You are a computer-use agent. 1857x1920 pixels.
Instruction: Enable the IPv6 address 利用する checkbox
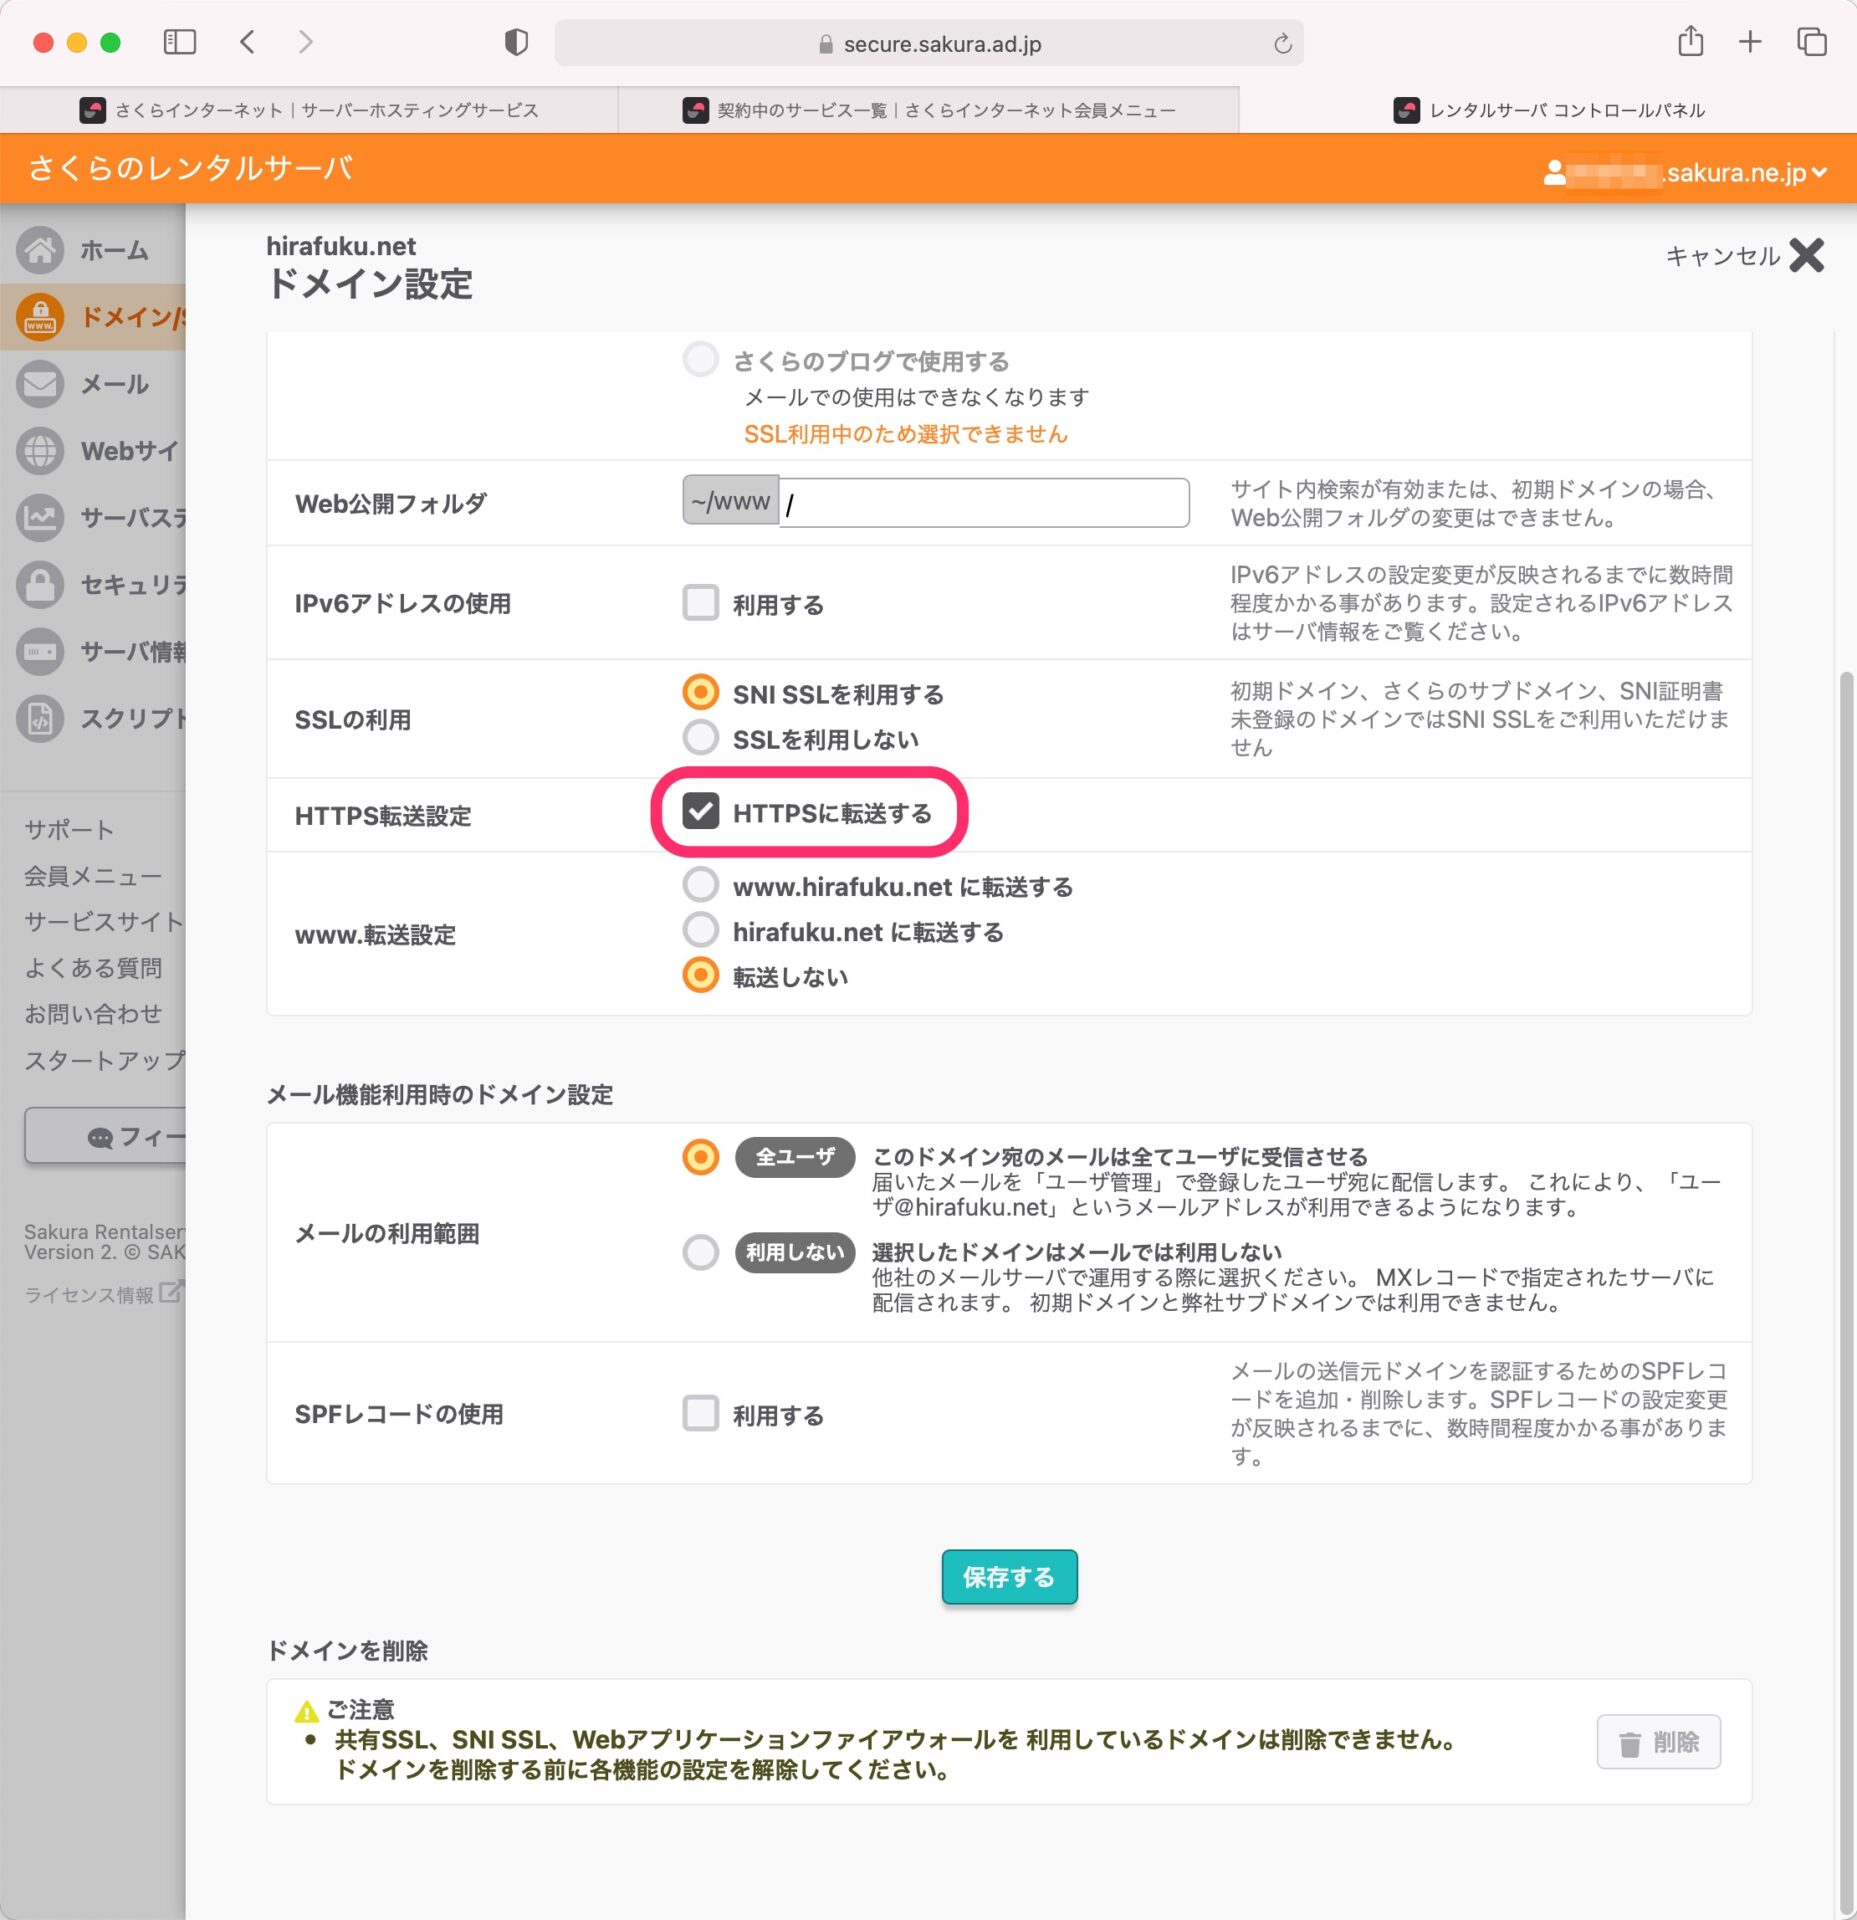[700, 603]
